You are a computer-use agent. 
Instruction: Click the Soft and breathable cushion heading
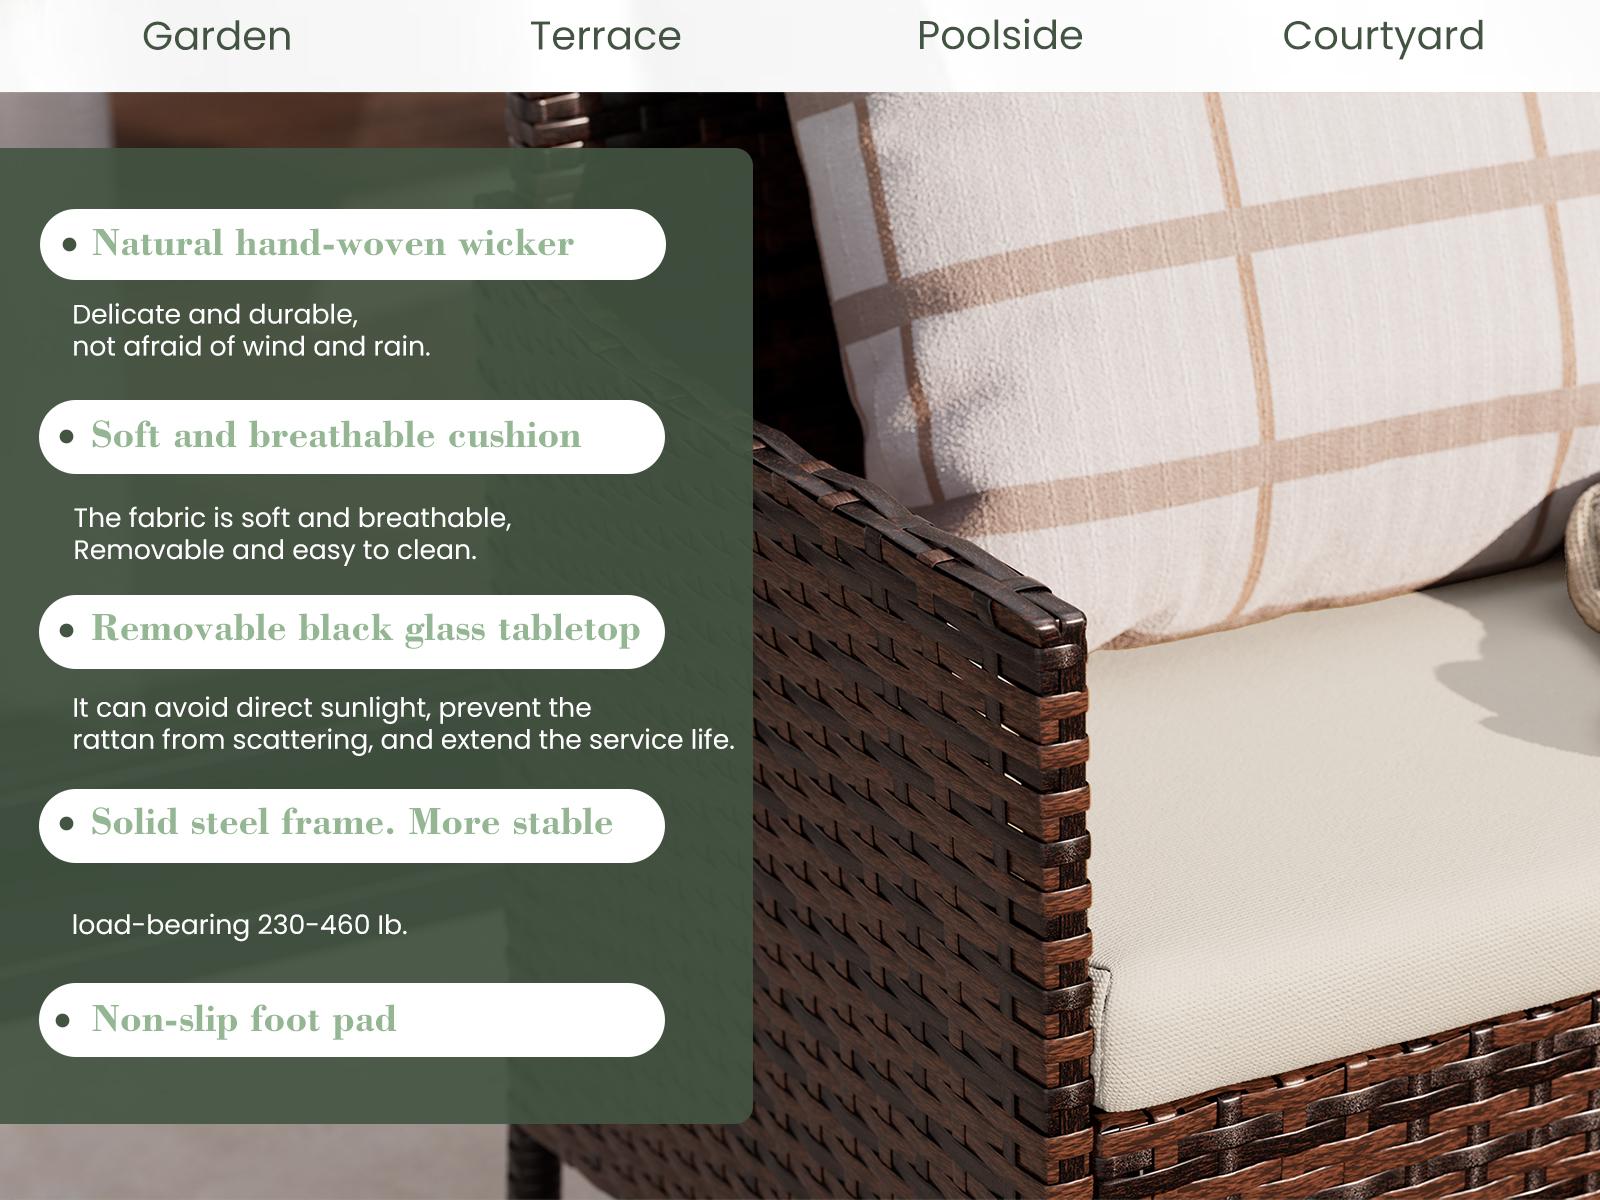click(336, 435)
